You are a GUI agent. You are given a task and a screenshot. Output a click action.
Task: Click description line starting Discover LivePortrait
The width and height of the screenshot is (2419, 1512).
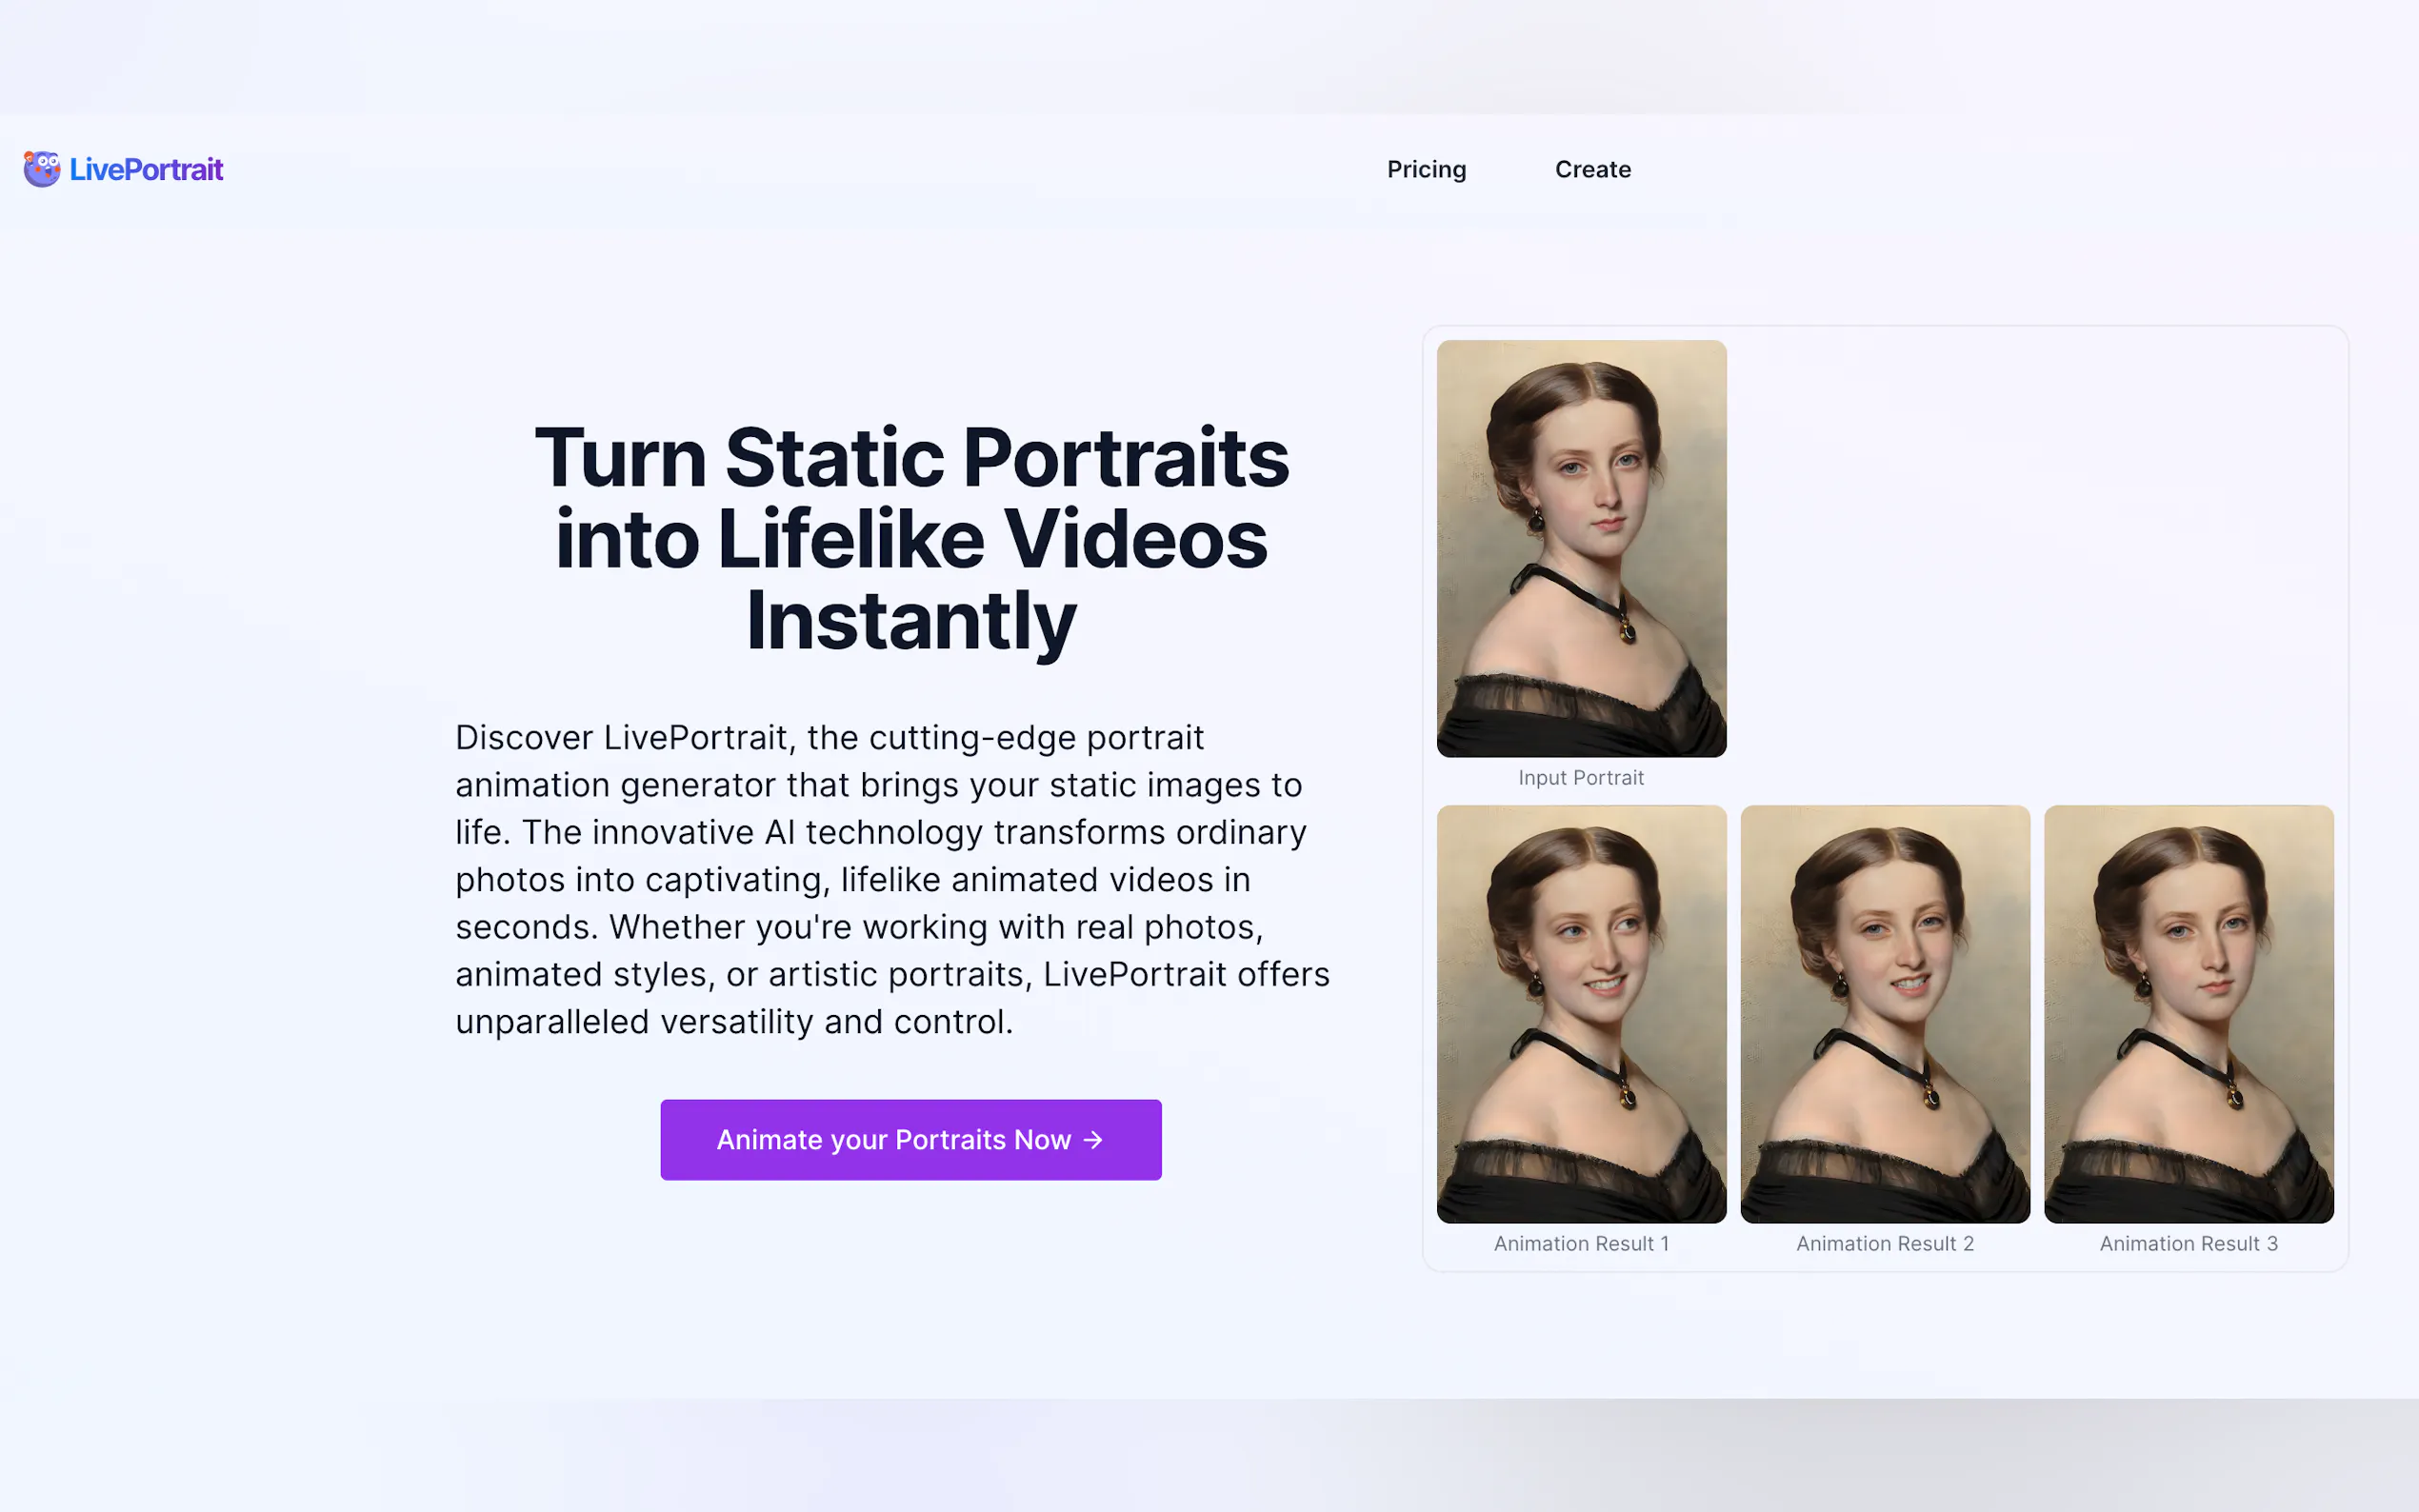tap(829, 738)
